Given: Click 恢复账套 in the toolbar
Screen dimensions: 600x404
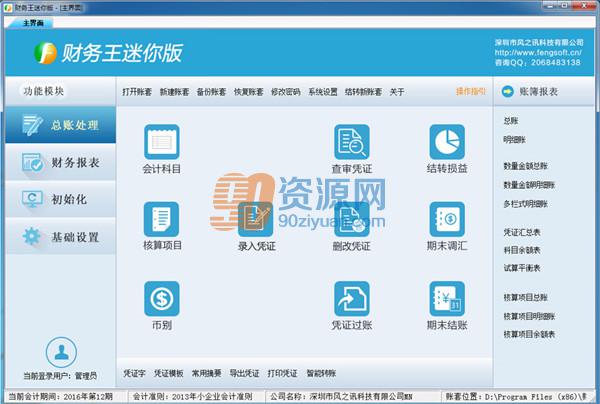Looking at the screenshot, I should [249, 92].
